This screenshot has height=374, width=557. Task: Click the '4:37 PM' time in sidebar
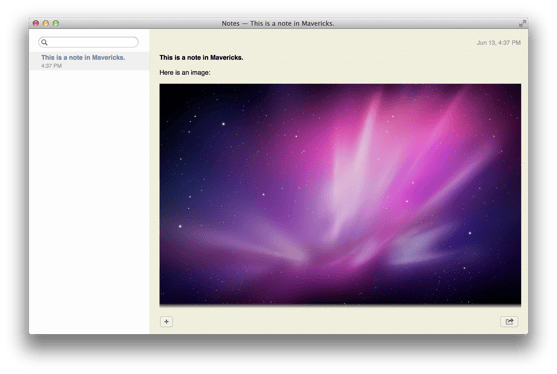(52, 66)
